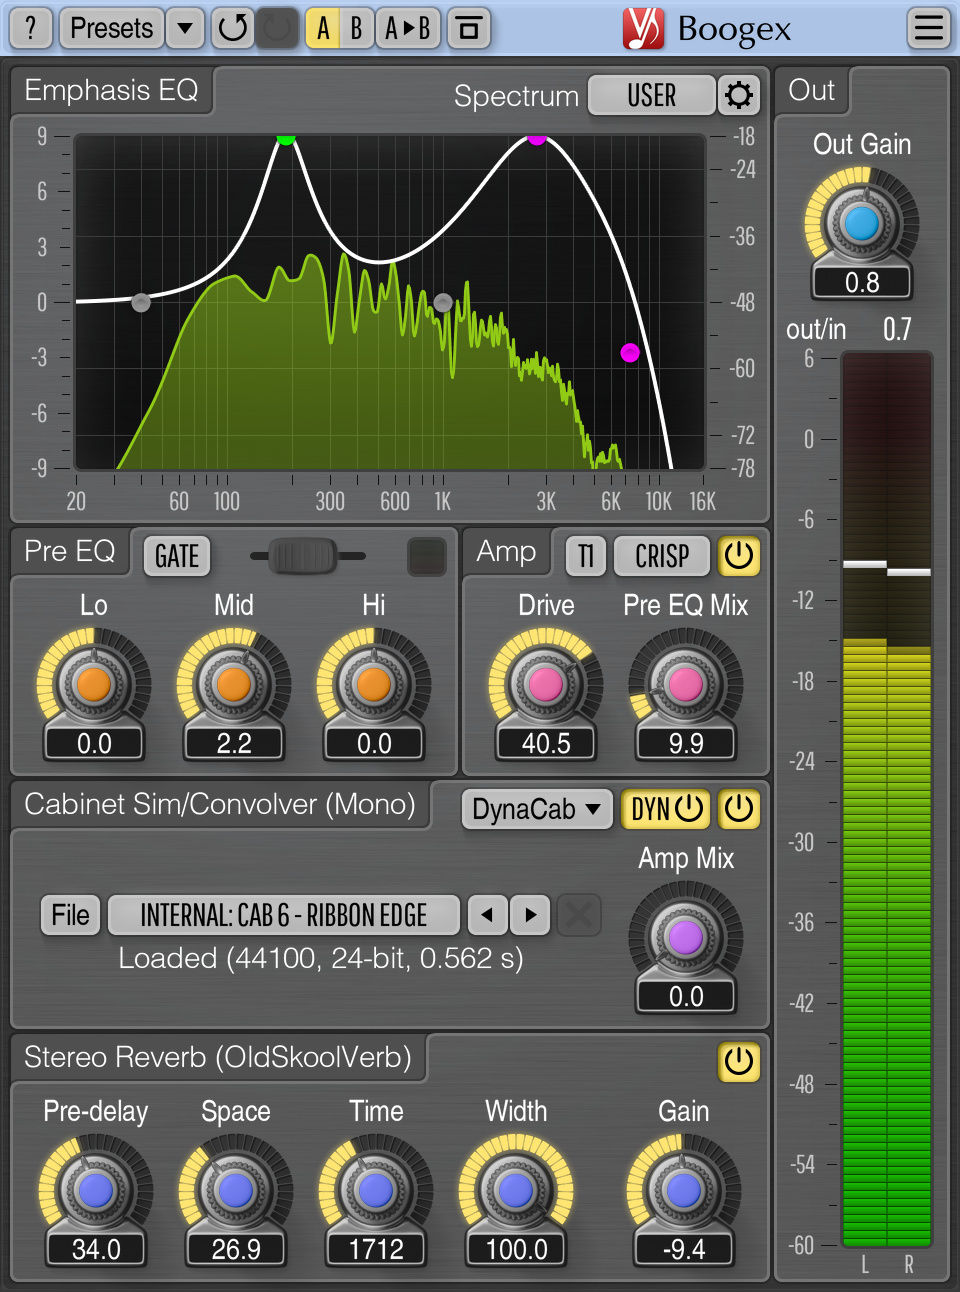Toggle the DYN dynamic cabinet switch
The image size is (960, 1292).
point(667,809)
